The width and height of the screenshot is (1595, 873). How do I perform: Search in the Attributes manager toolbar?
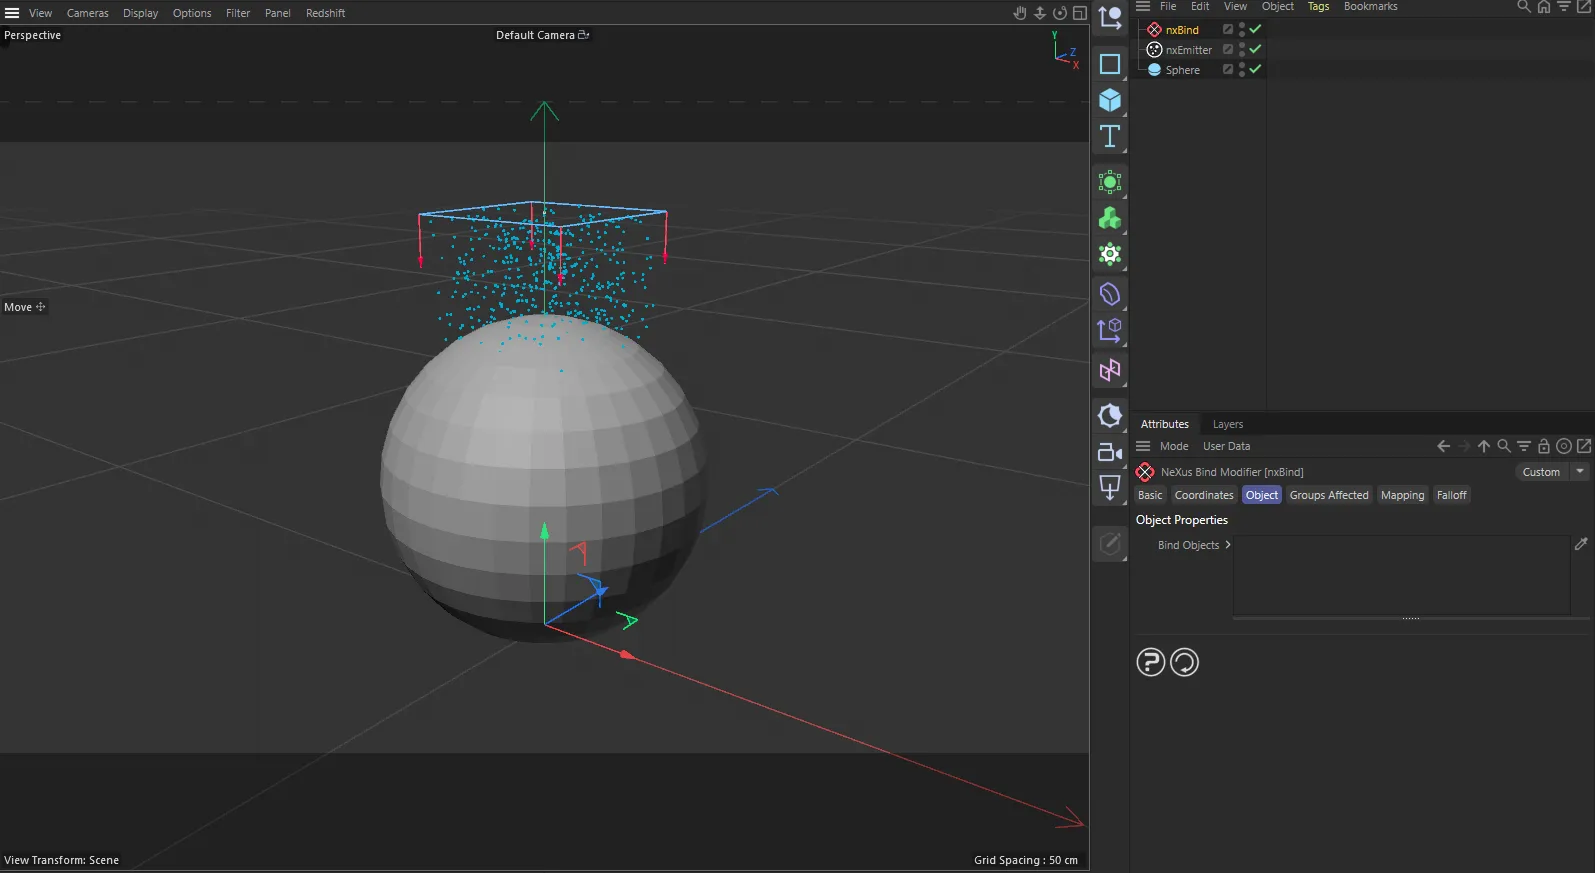click(1504, 446)
